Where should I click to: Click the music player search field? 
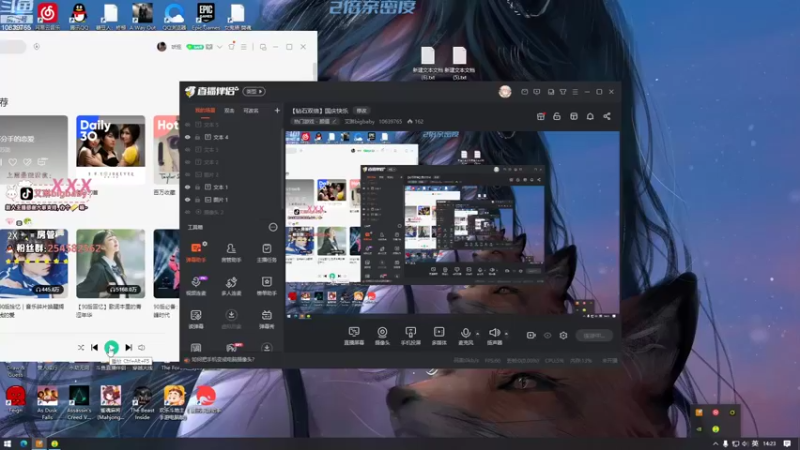(12, 47)
